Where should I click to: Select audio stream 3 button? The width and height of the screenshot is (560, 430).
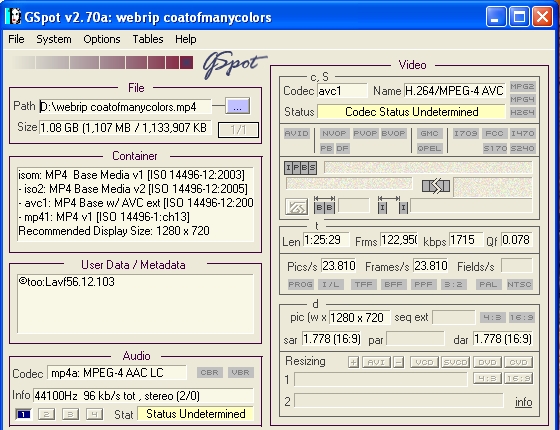pos(70,414)
